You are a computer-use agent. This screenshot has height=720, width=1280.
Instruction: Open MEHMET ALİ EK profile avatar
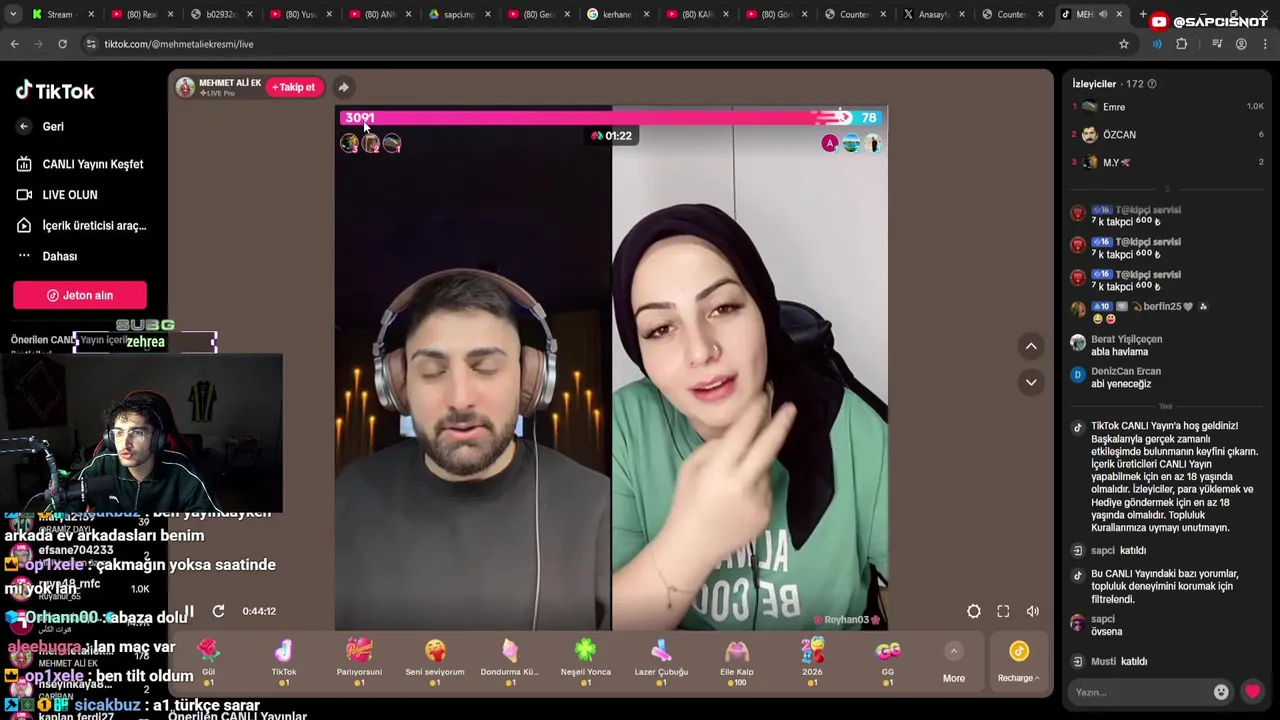tap(185, 87)
